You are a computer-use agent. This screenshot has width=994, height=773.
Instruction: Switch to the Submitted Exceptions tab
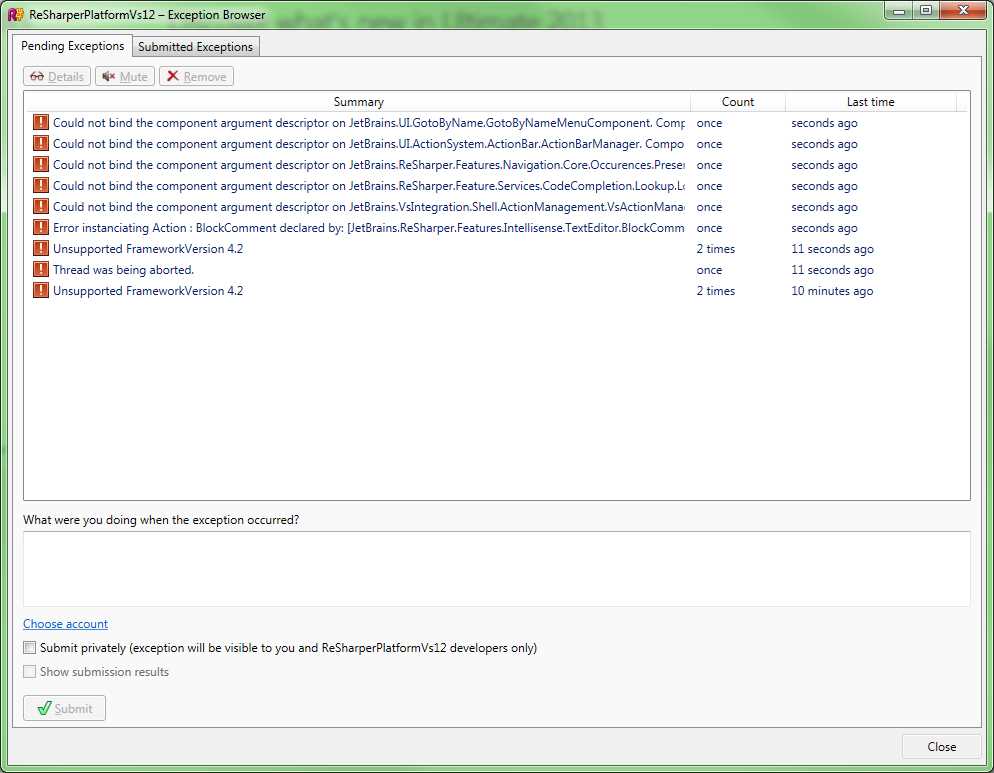[195, 46]
